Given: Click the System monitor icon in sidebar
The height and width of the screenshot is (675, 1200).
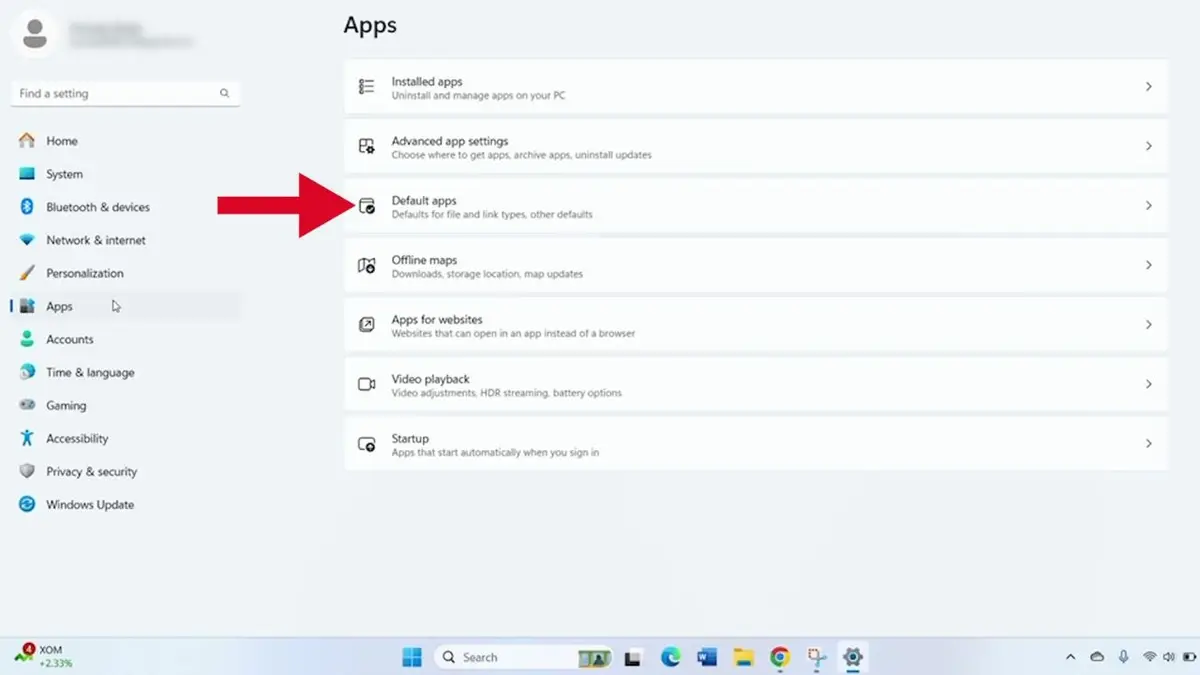Looking at the screenshot, I should coord(27,174).
